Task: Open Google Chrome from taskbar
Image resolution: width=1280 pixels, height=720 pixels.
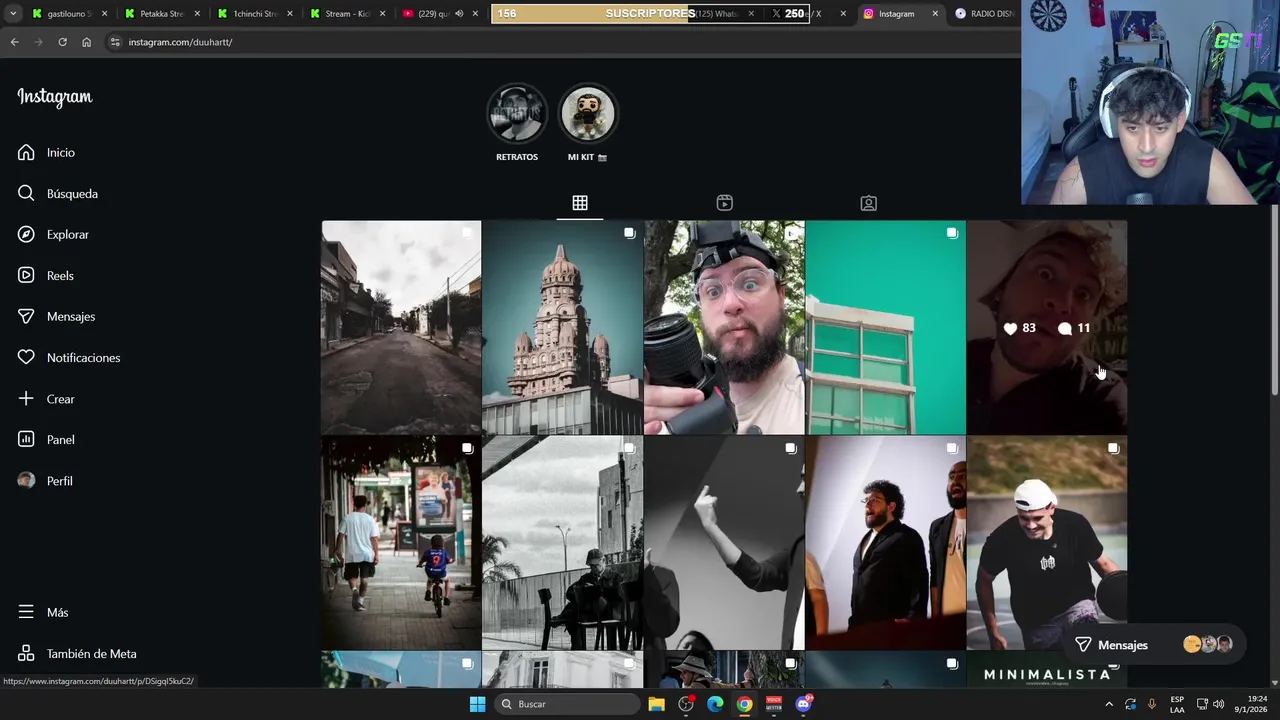Action: [744, 704]
